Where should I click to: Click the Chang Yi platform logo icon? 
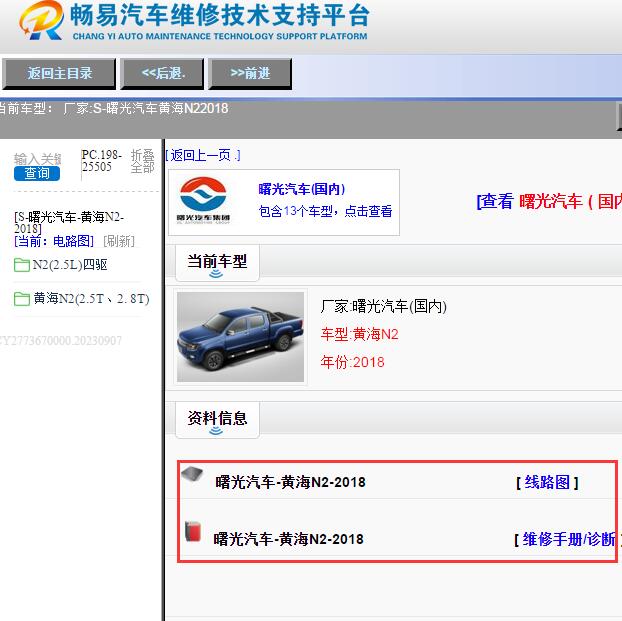click(41, 21)
